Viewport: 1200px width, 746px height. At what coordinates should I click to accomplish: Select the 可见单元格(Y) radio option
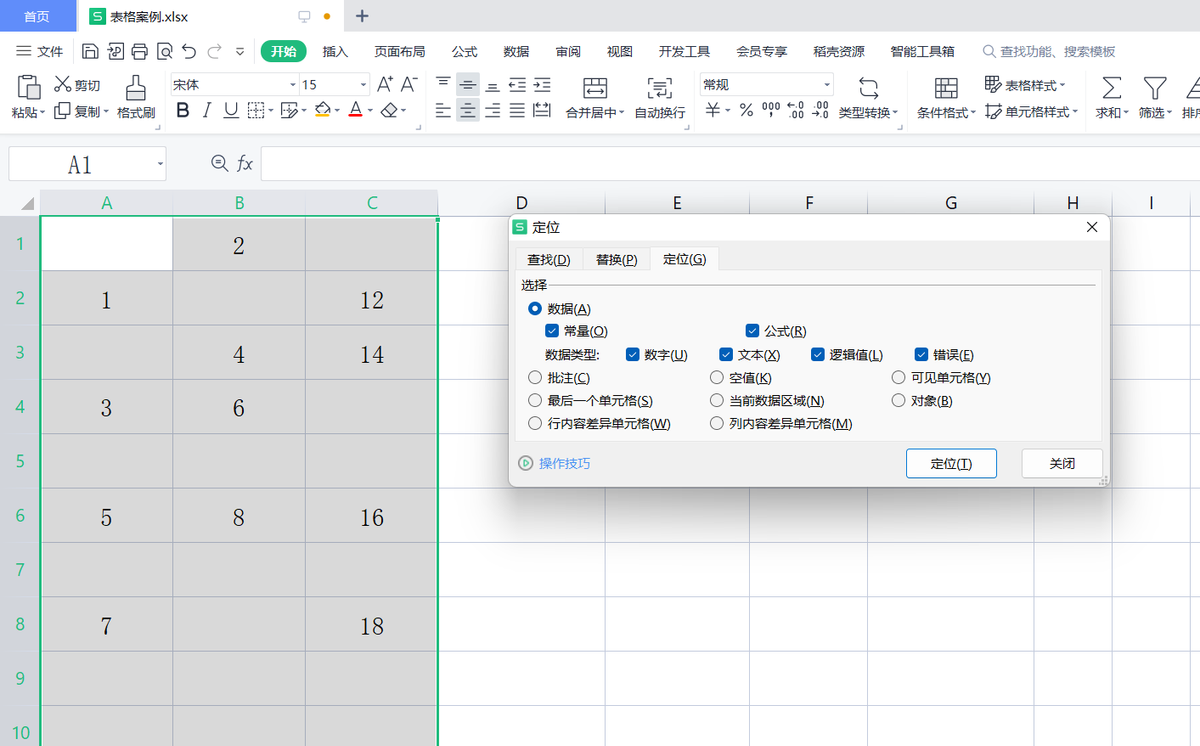pos(898,378)
